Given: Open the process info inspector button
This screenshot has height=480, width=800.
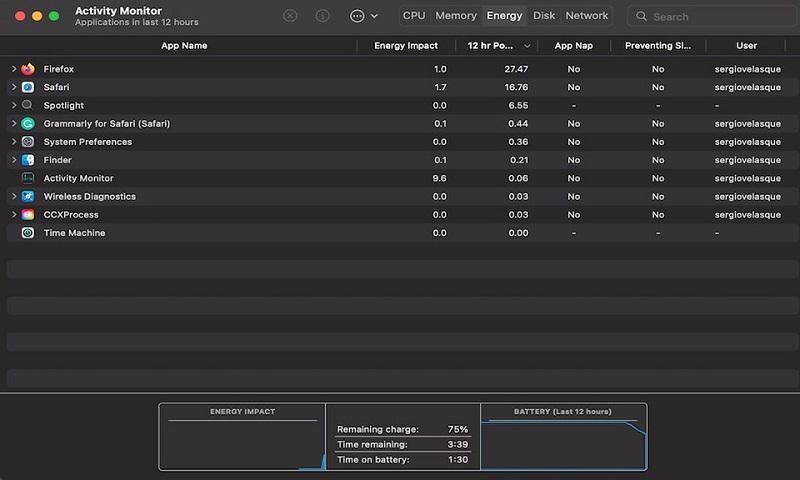Looking at the screenshot, I should 322,16.
